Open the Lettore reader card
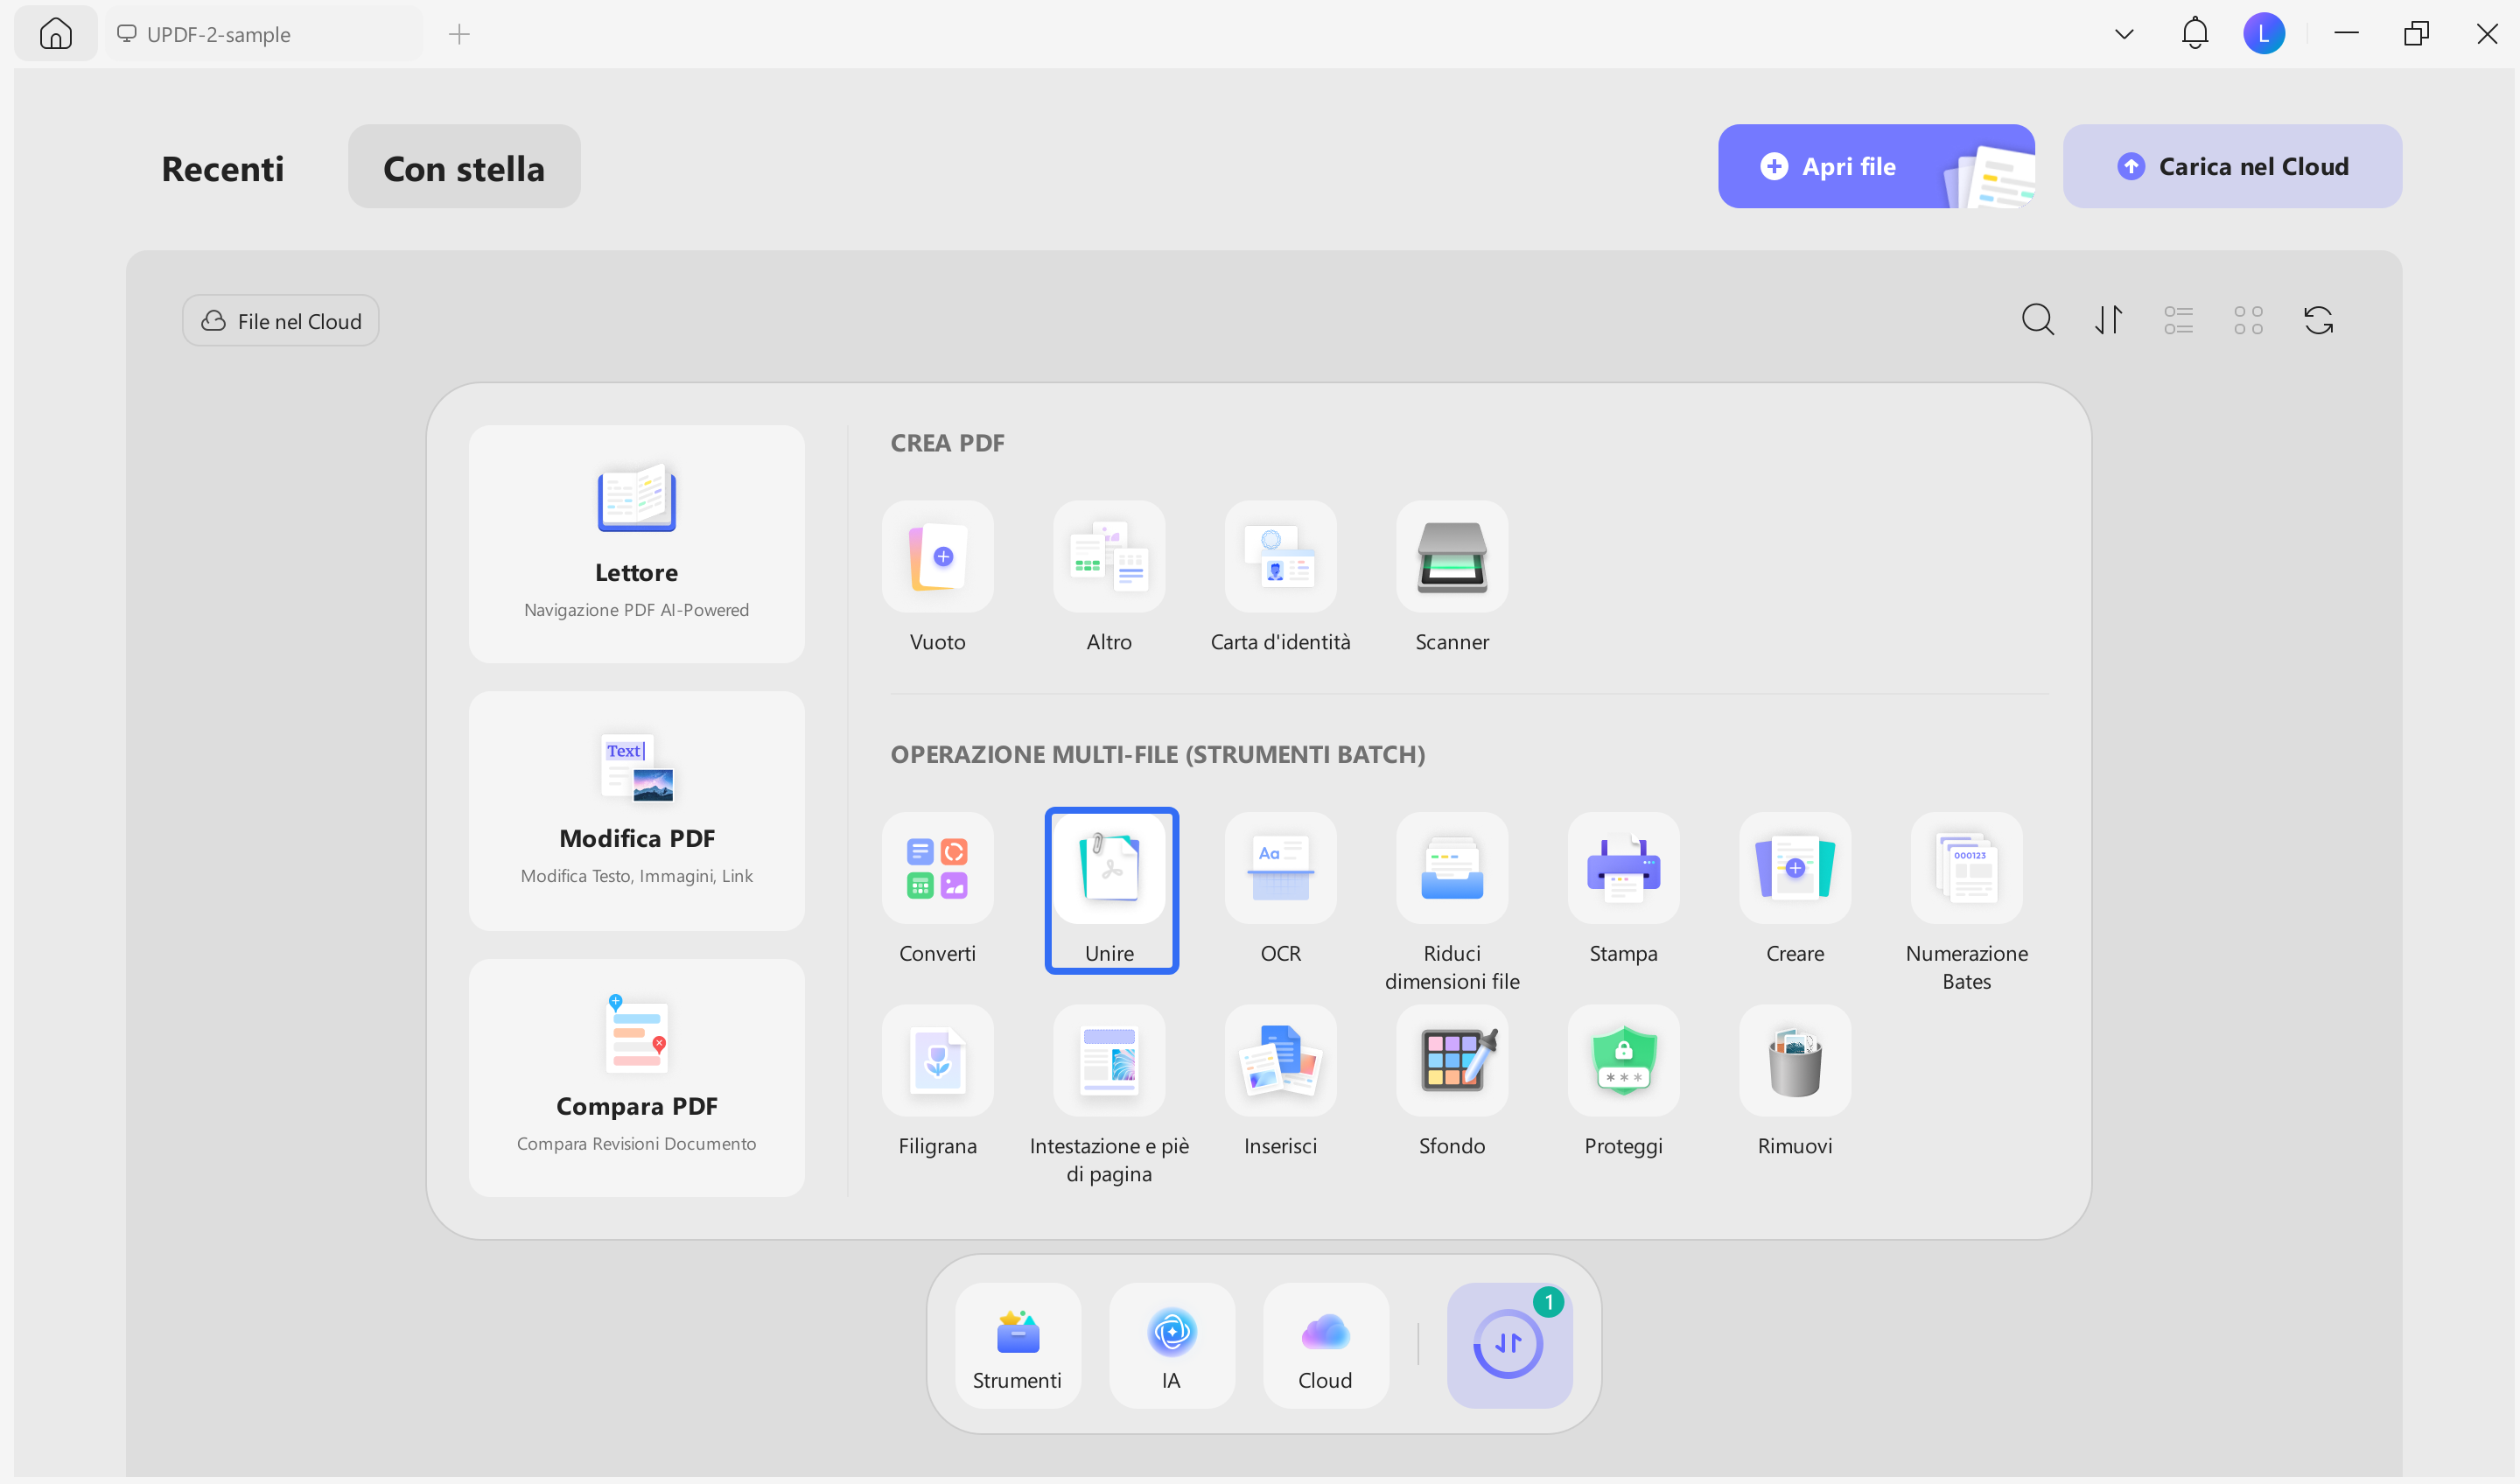Viewport: 2520px width, 1484px height. tap(636, 543)
